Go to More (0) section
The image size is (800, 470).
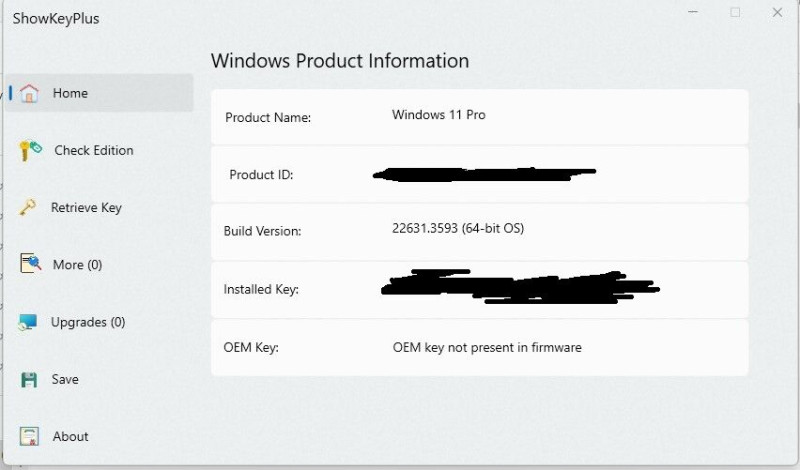[x=77, y=265]
